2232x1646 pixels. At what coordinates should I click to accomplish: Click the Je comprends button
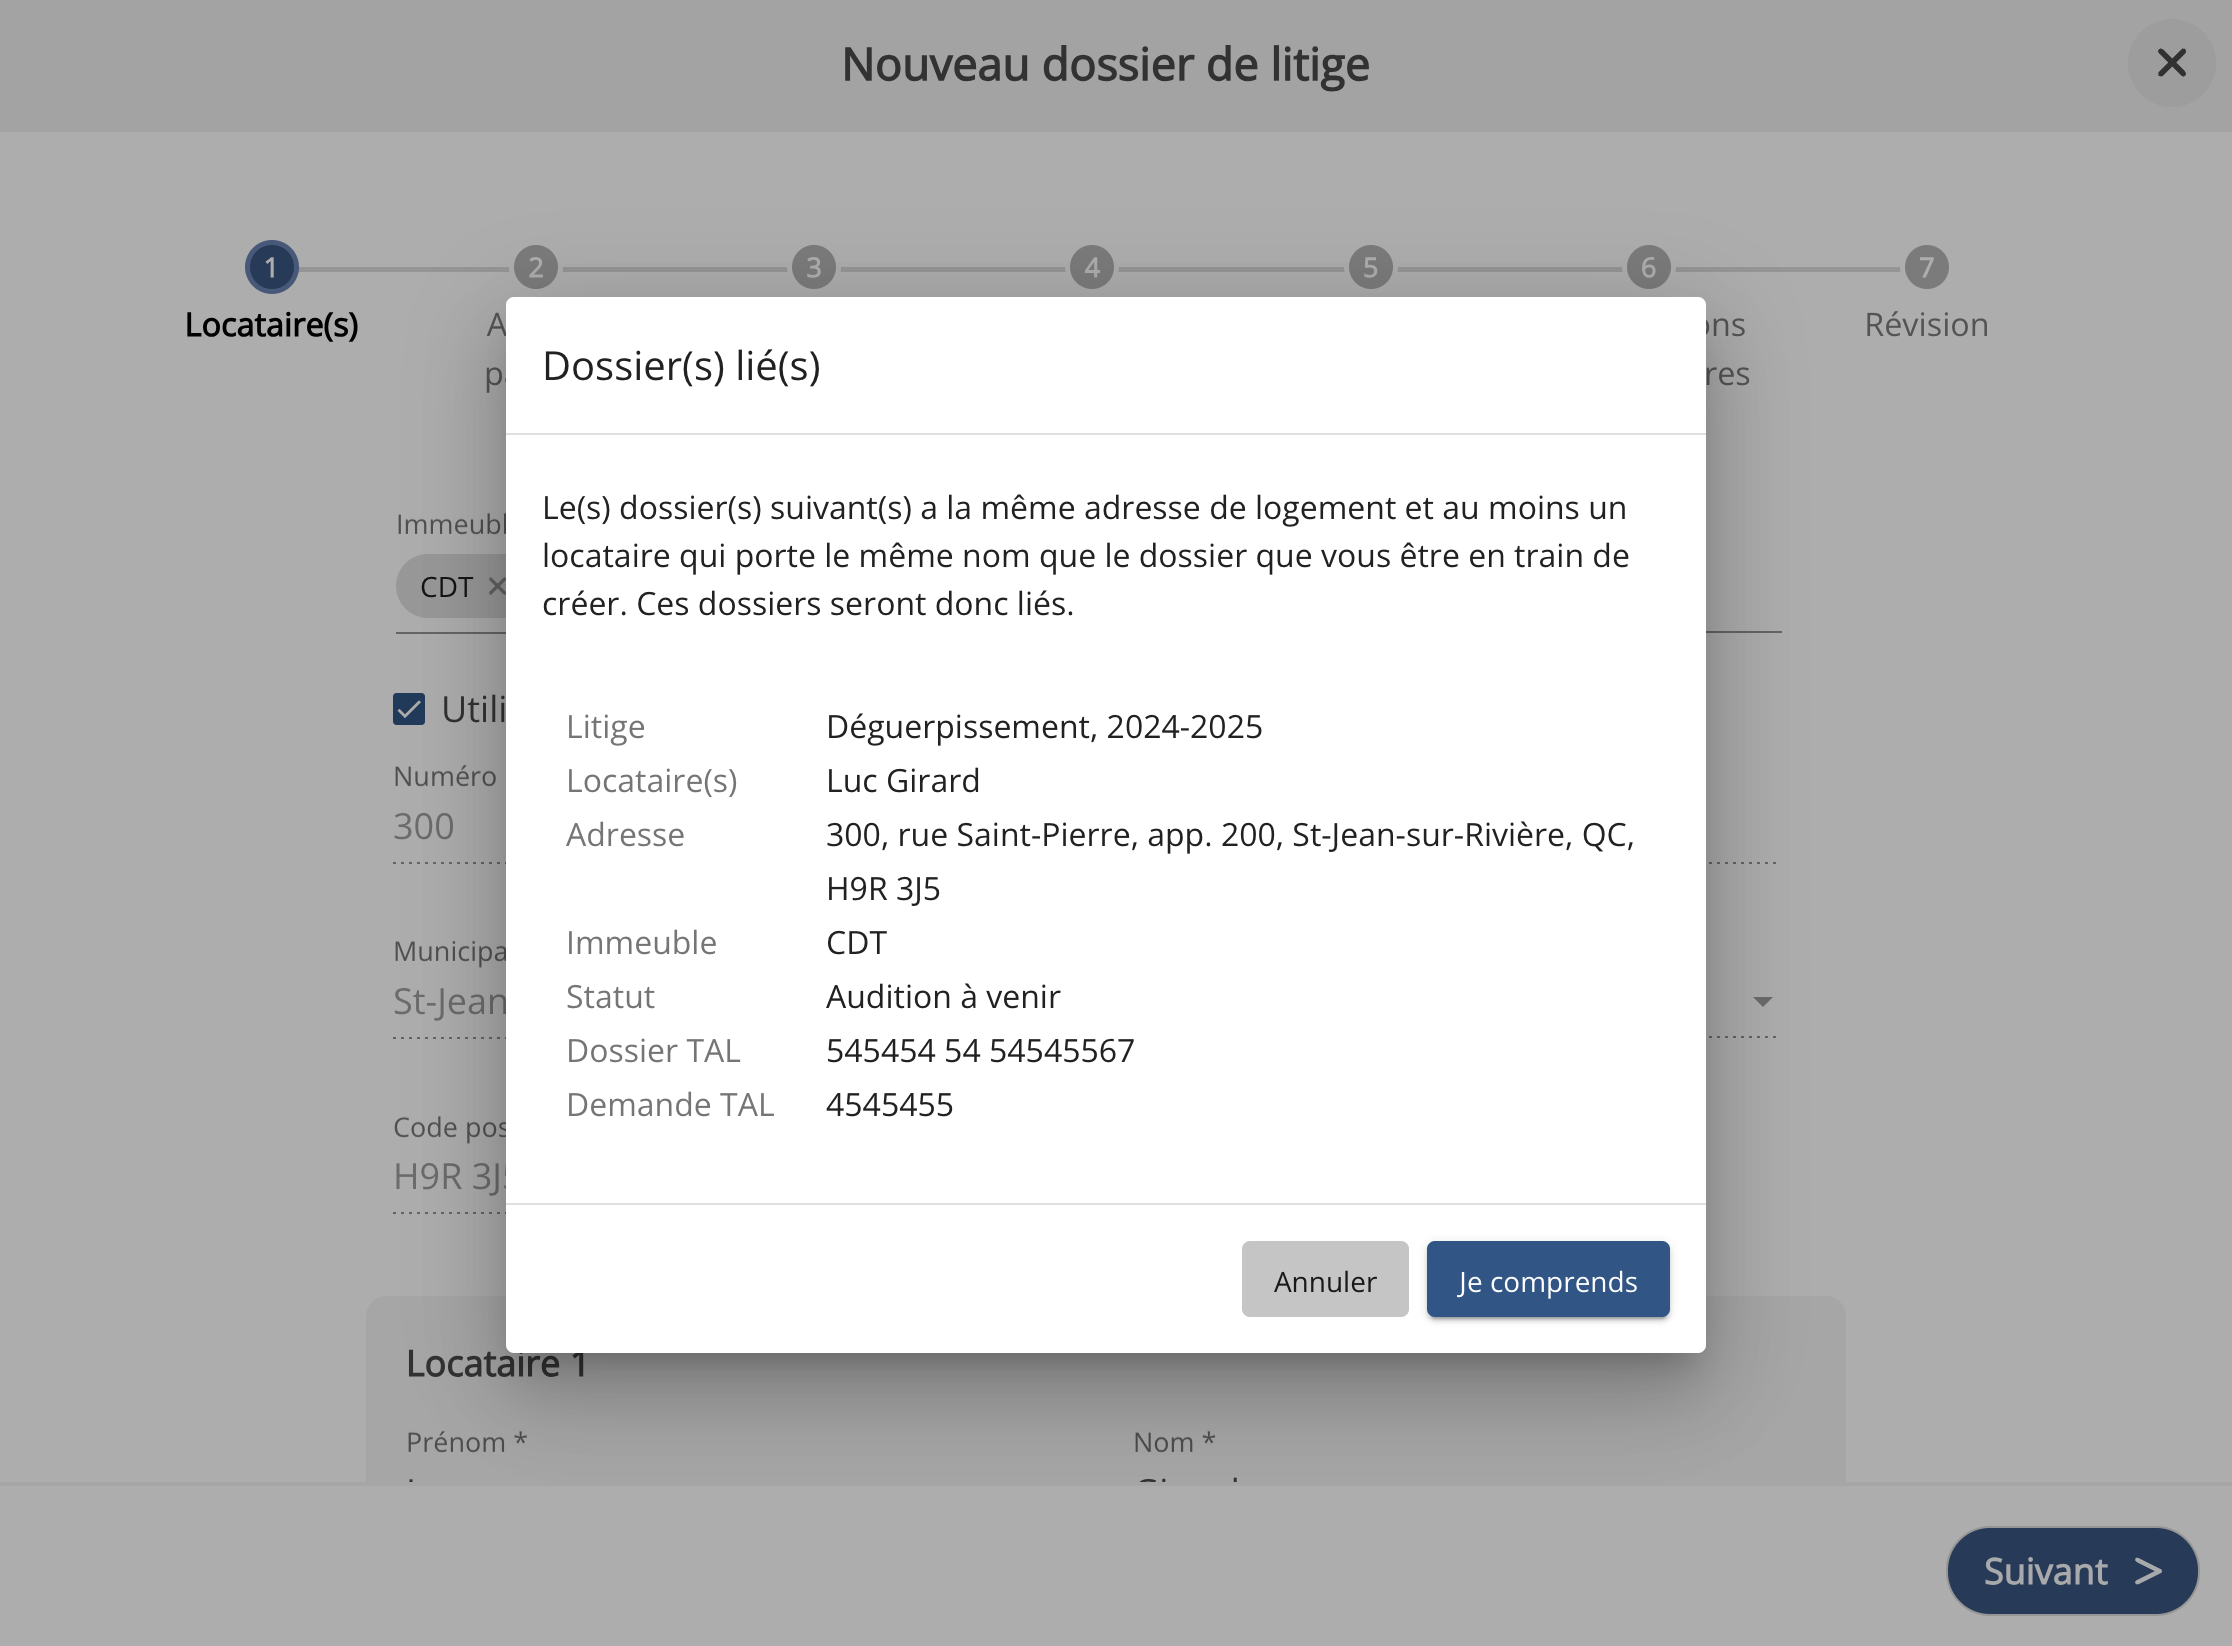[x=1547, y=1280]
